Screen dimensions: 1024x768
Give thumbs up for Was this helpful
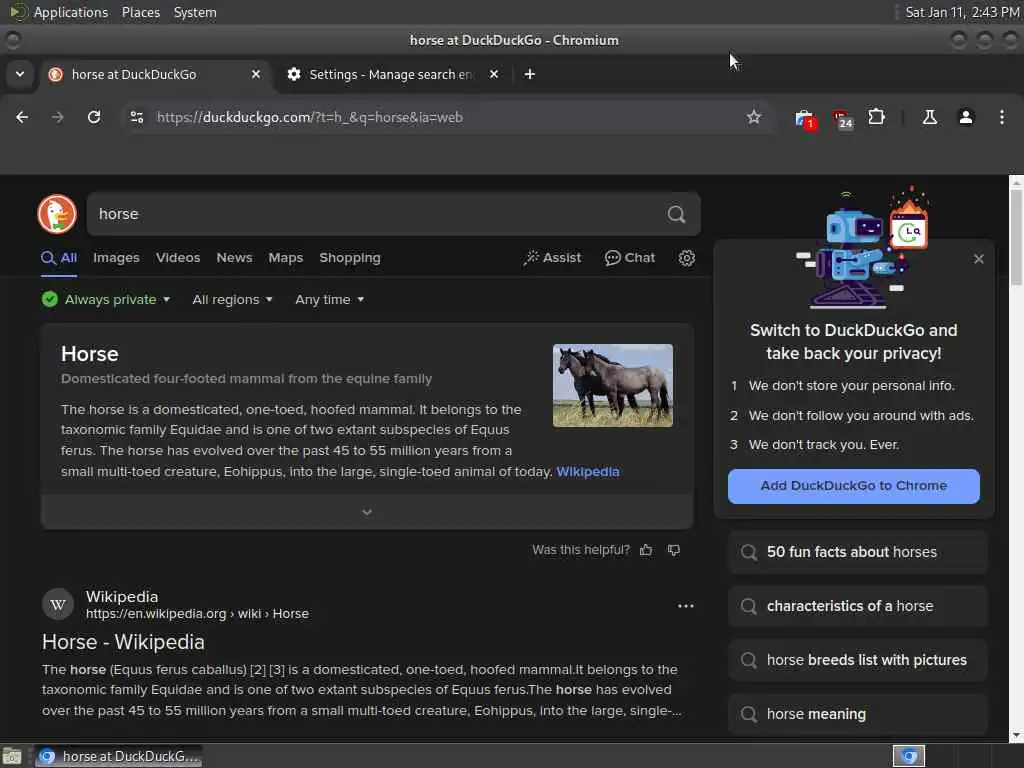[x=646, y=550]
